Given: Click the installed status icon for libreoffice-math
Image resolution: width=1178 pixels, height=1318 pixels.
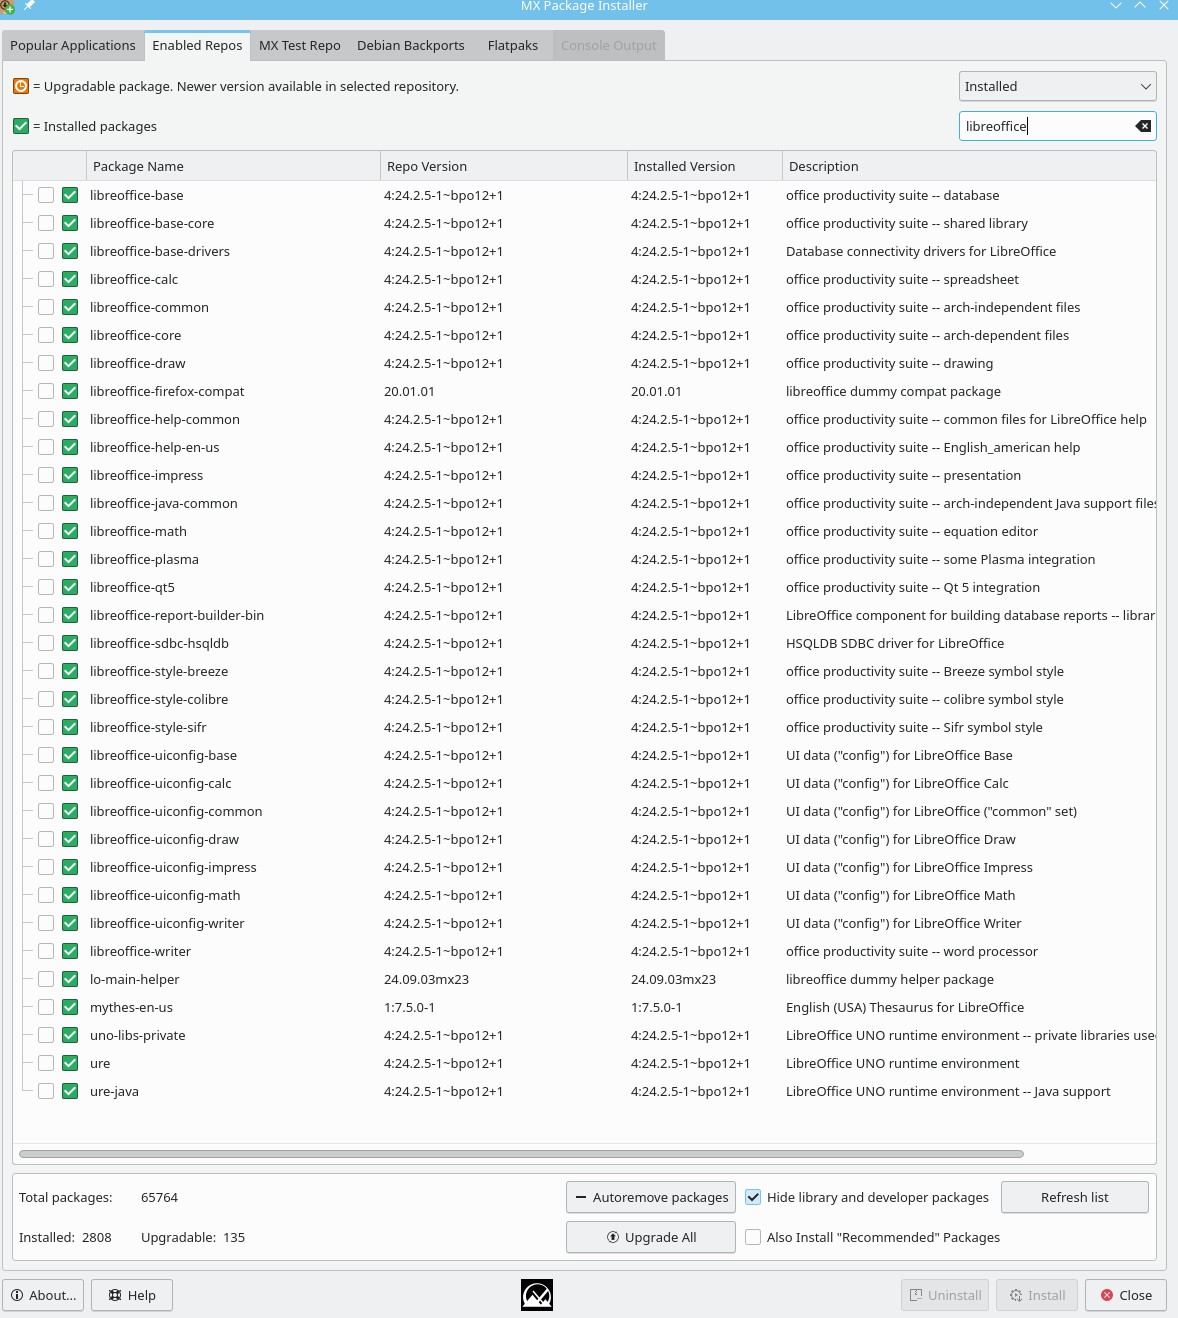Looking at the screenshot, I should point(70,531).
